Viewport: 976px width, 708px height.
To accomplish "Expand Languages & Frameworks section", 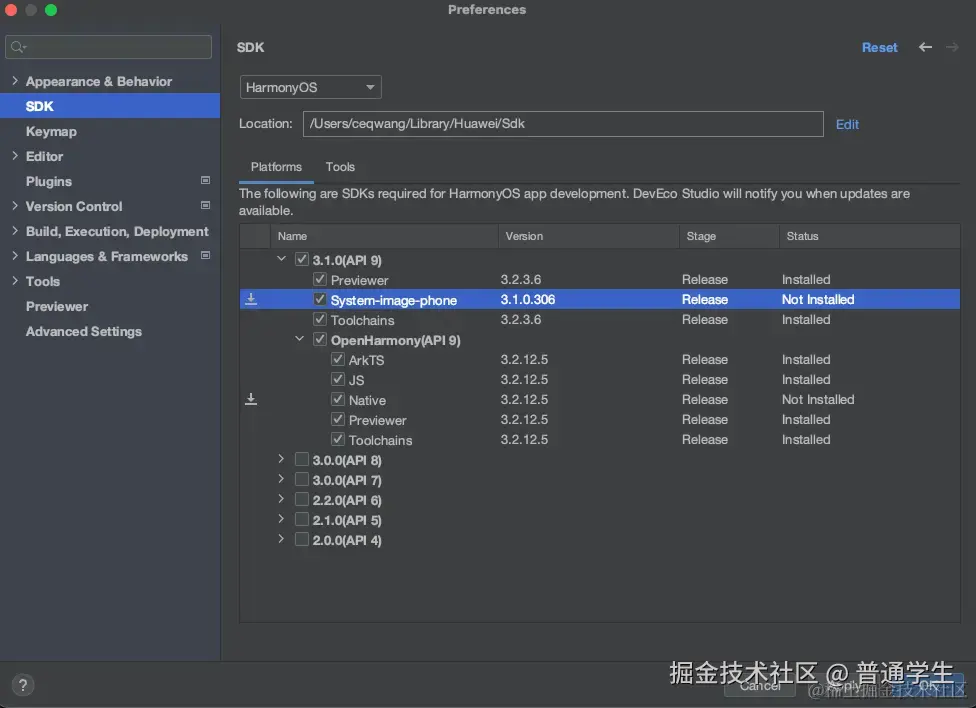I will tap(15, 256).
